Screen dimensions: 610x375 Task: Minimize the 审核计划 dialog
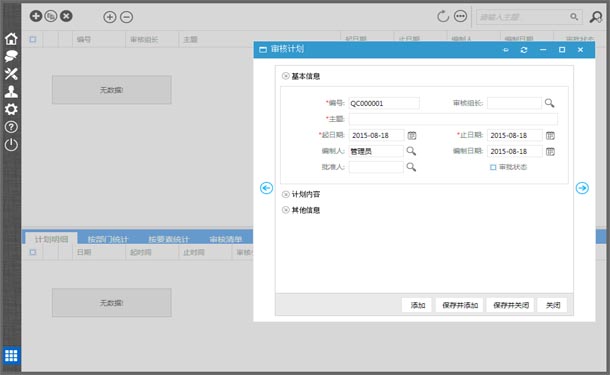click(543, 50)
